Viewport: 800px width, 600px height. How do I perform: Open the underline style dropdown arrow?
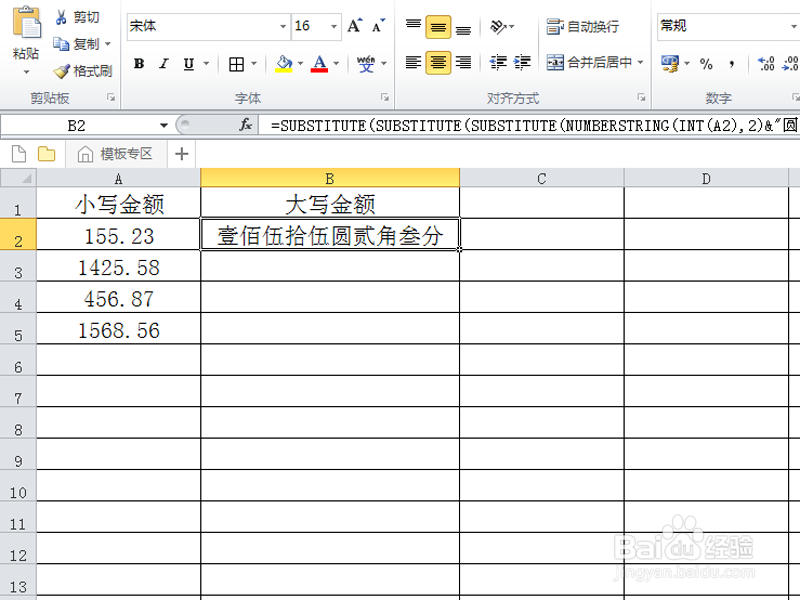pyautogui.click(x=206, y=64)
